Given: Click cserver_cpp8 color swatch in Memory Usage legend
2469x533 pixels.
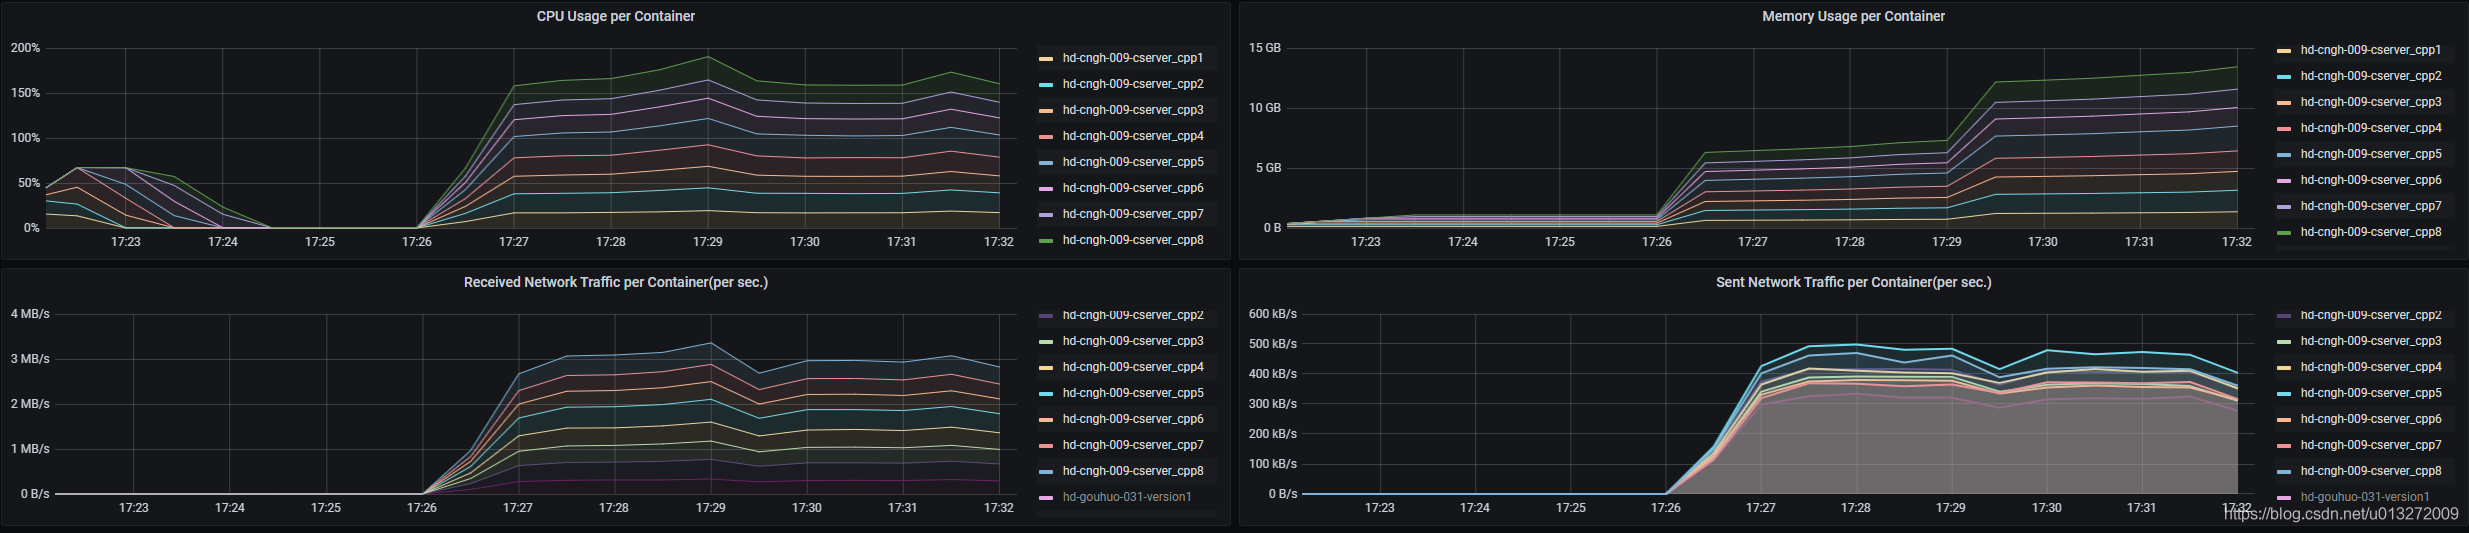Looking at the screenshot, I should coord(2284,233).
